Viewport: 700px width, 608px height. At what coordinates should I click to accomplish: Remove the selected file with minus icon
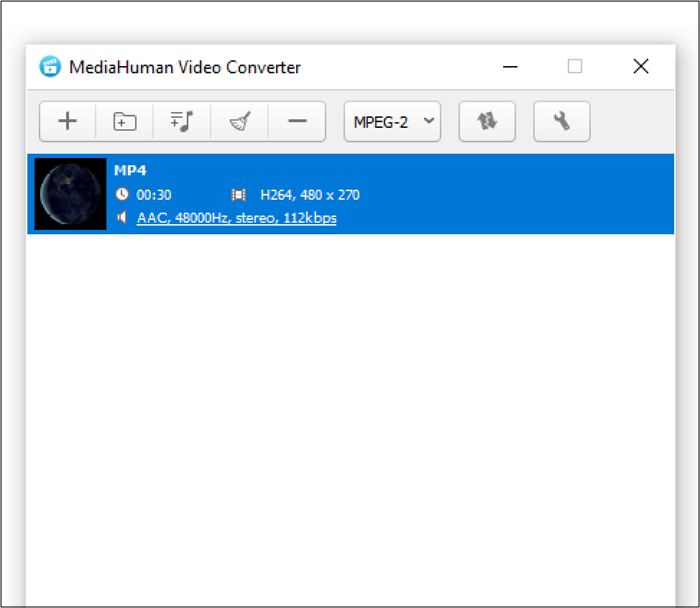297,122
